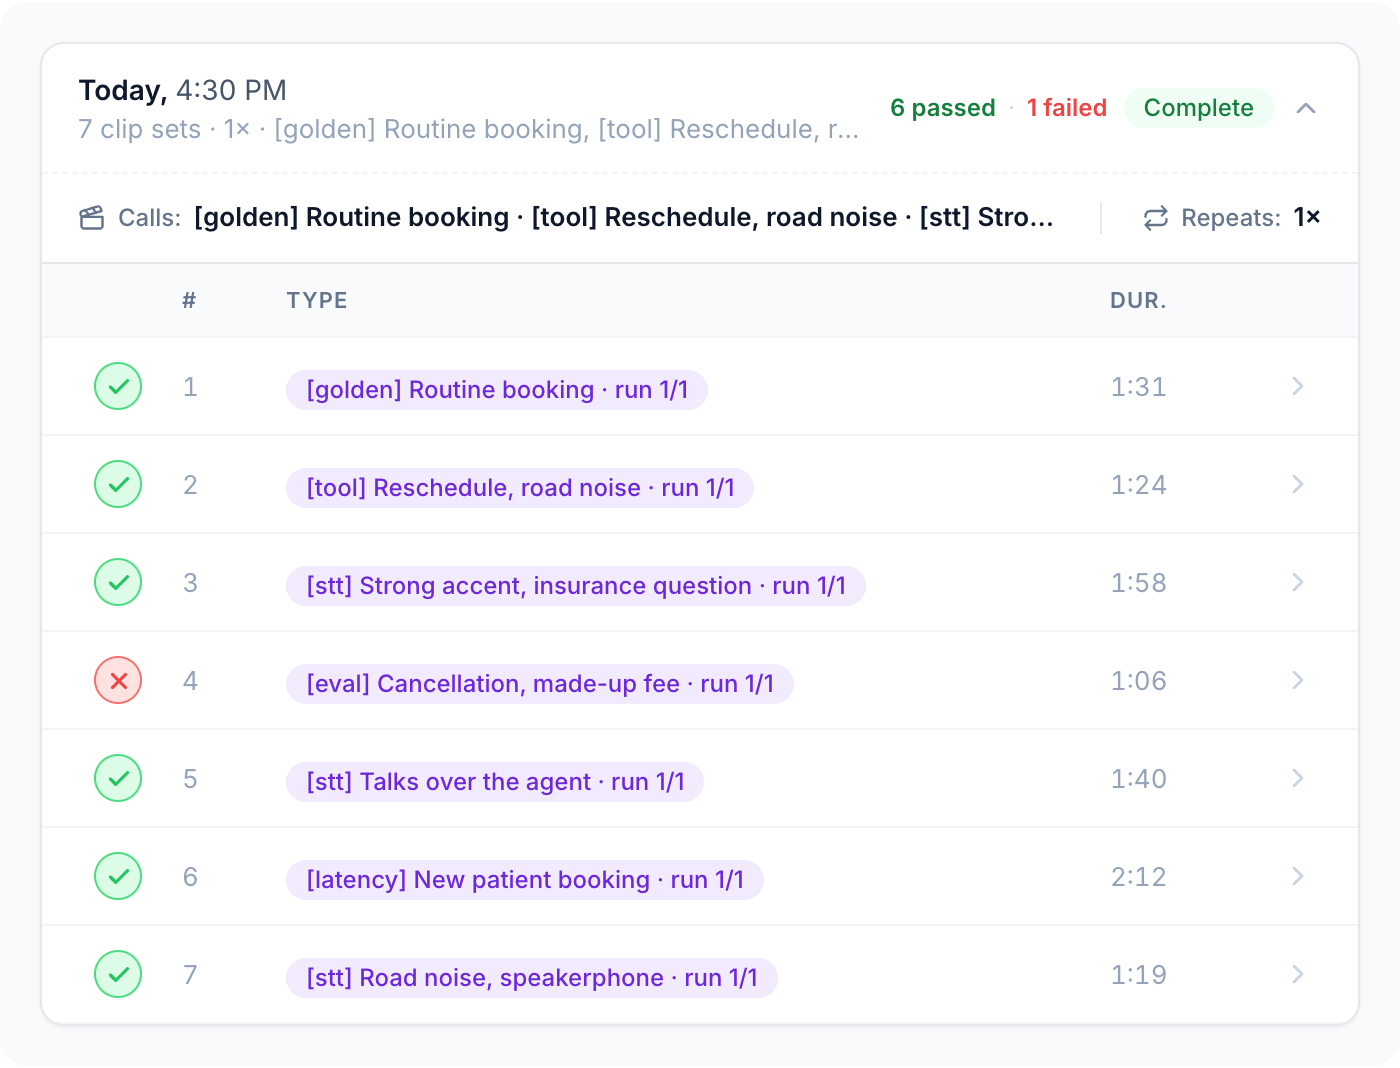The image size is (1400, 1068).
Task: Open chevron for Reschedule, road noise row
Action: pos(1298,484)
